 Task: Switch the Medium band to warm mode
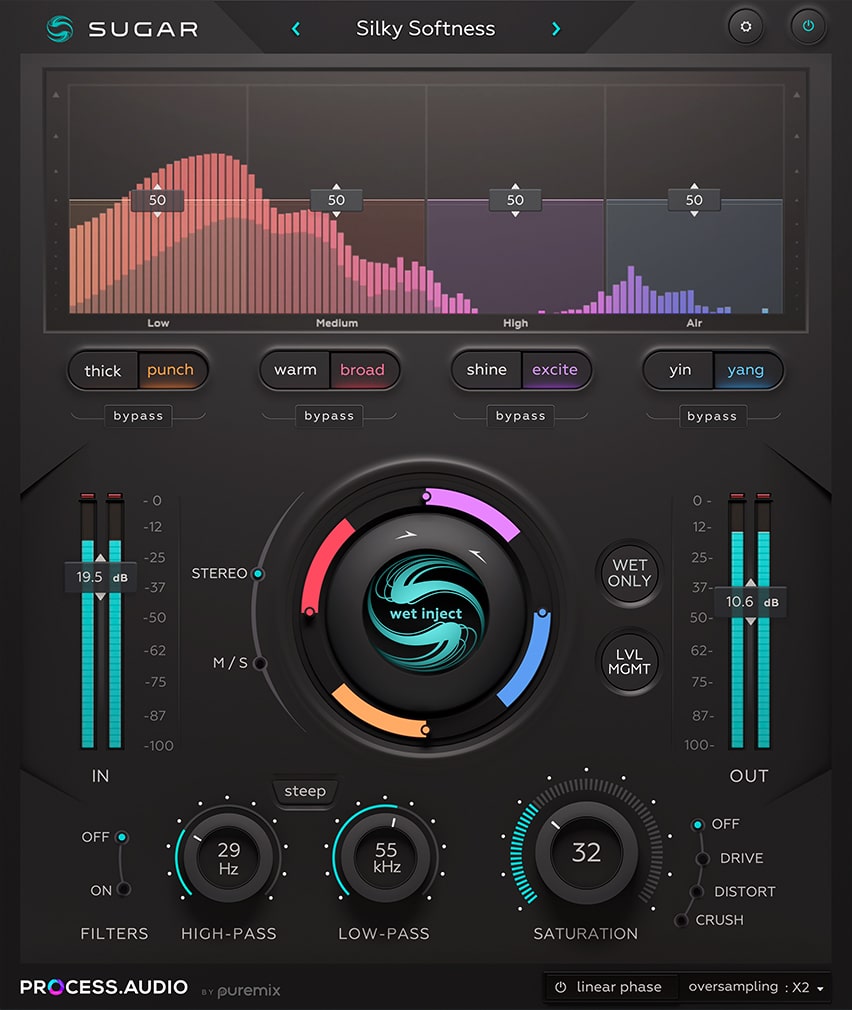coord(294,370)
